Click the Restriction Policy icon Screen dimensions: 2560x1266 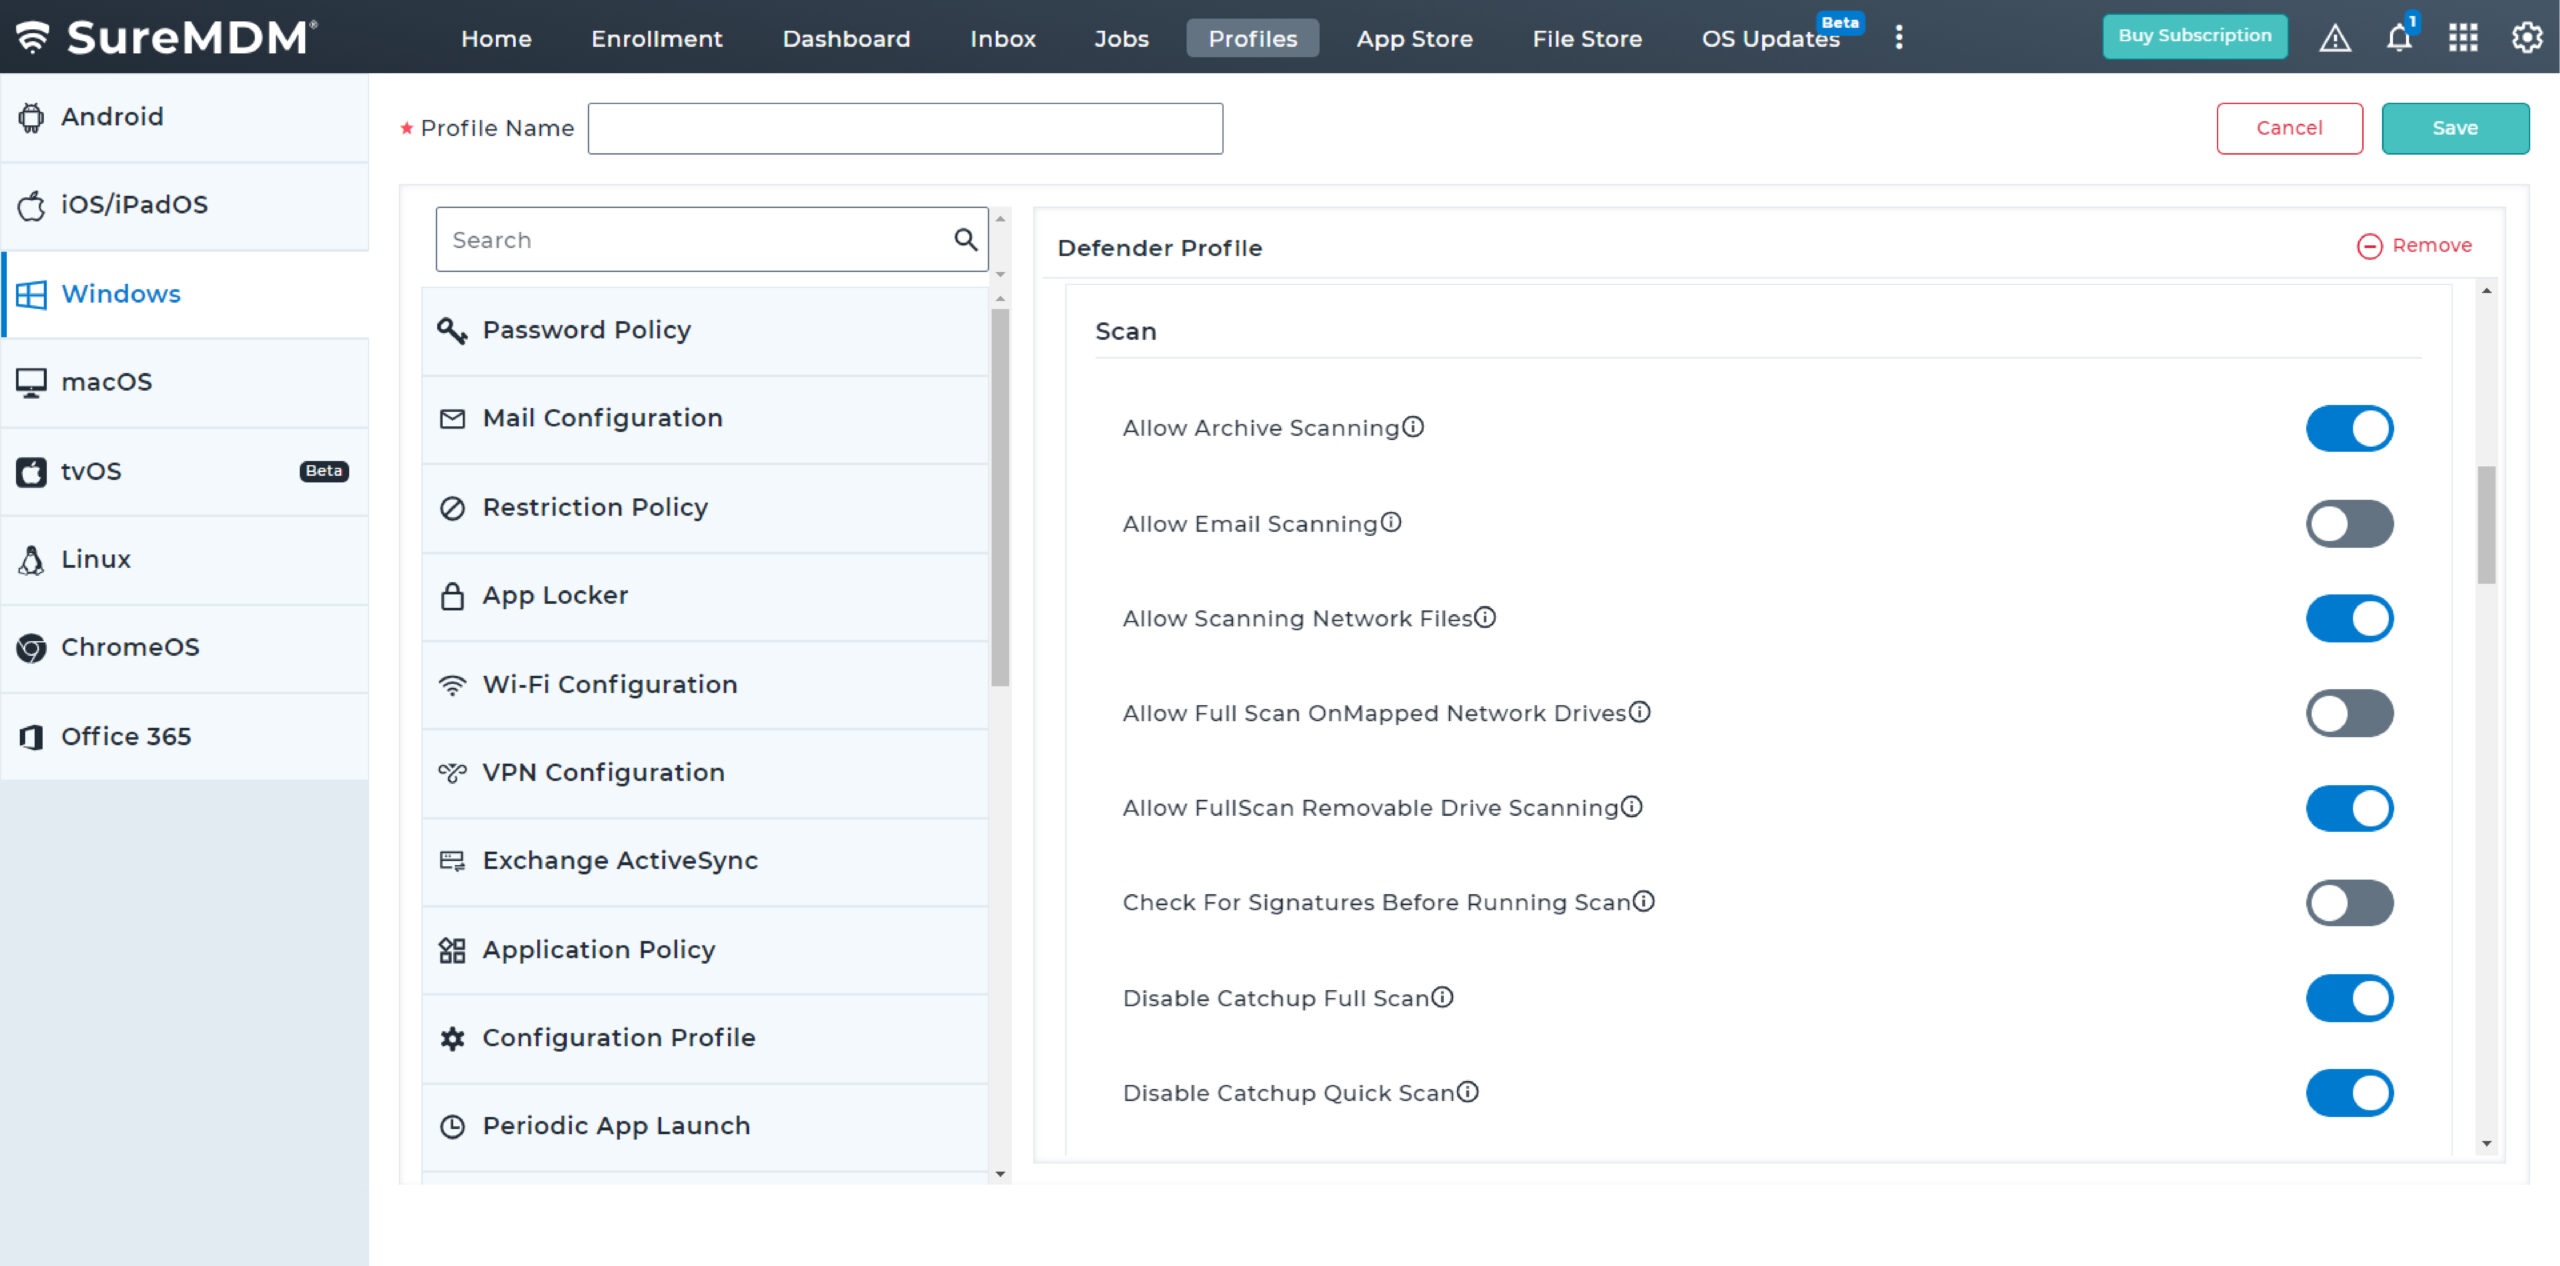(x=452, y=508)
